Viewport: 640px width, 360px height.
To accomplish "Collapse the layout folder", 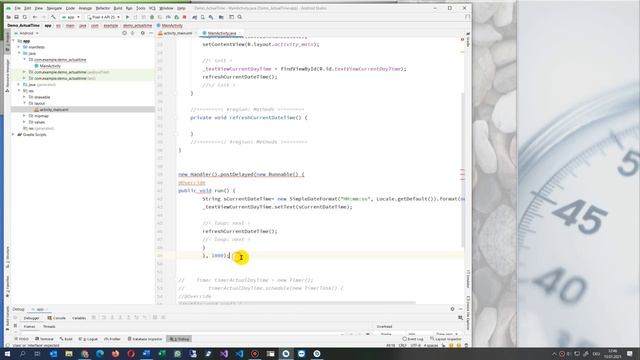I will click(24, 103).
